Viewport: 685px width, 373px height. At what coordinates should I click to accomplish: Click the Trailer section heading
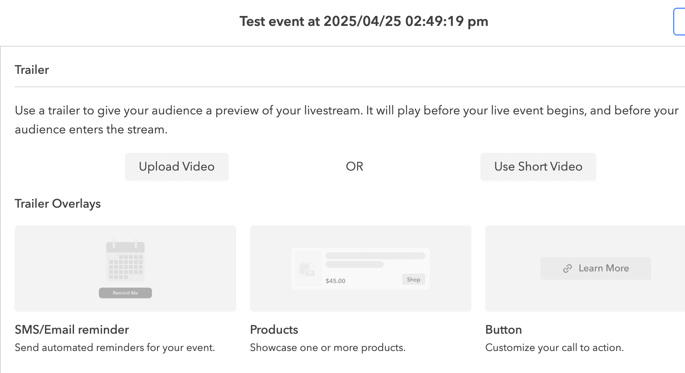pos(32,70)
